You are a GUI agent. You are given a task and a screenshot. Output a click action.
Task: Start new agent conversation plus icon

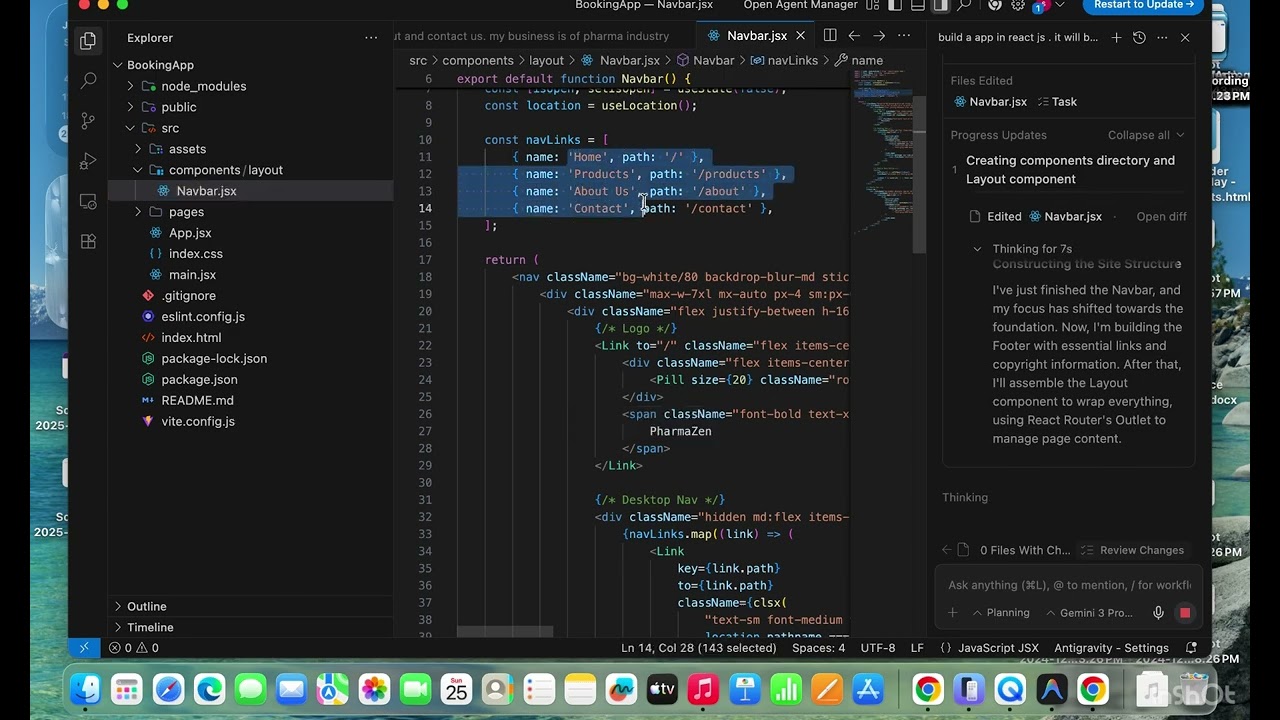pyautogui.click(x=1116, y=38)
